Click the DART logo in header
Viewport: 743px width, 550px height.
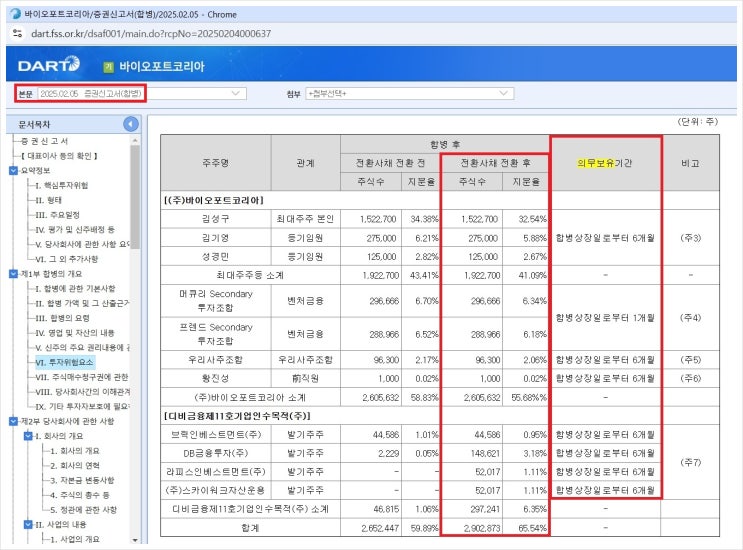point(48,65)
